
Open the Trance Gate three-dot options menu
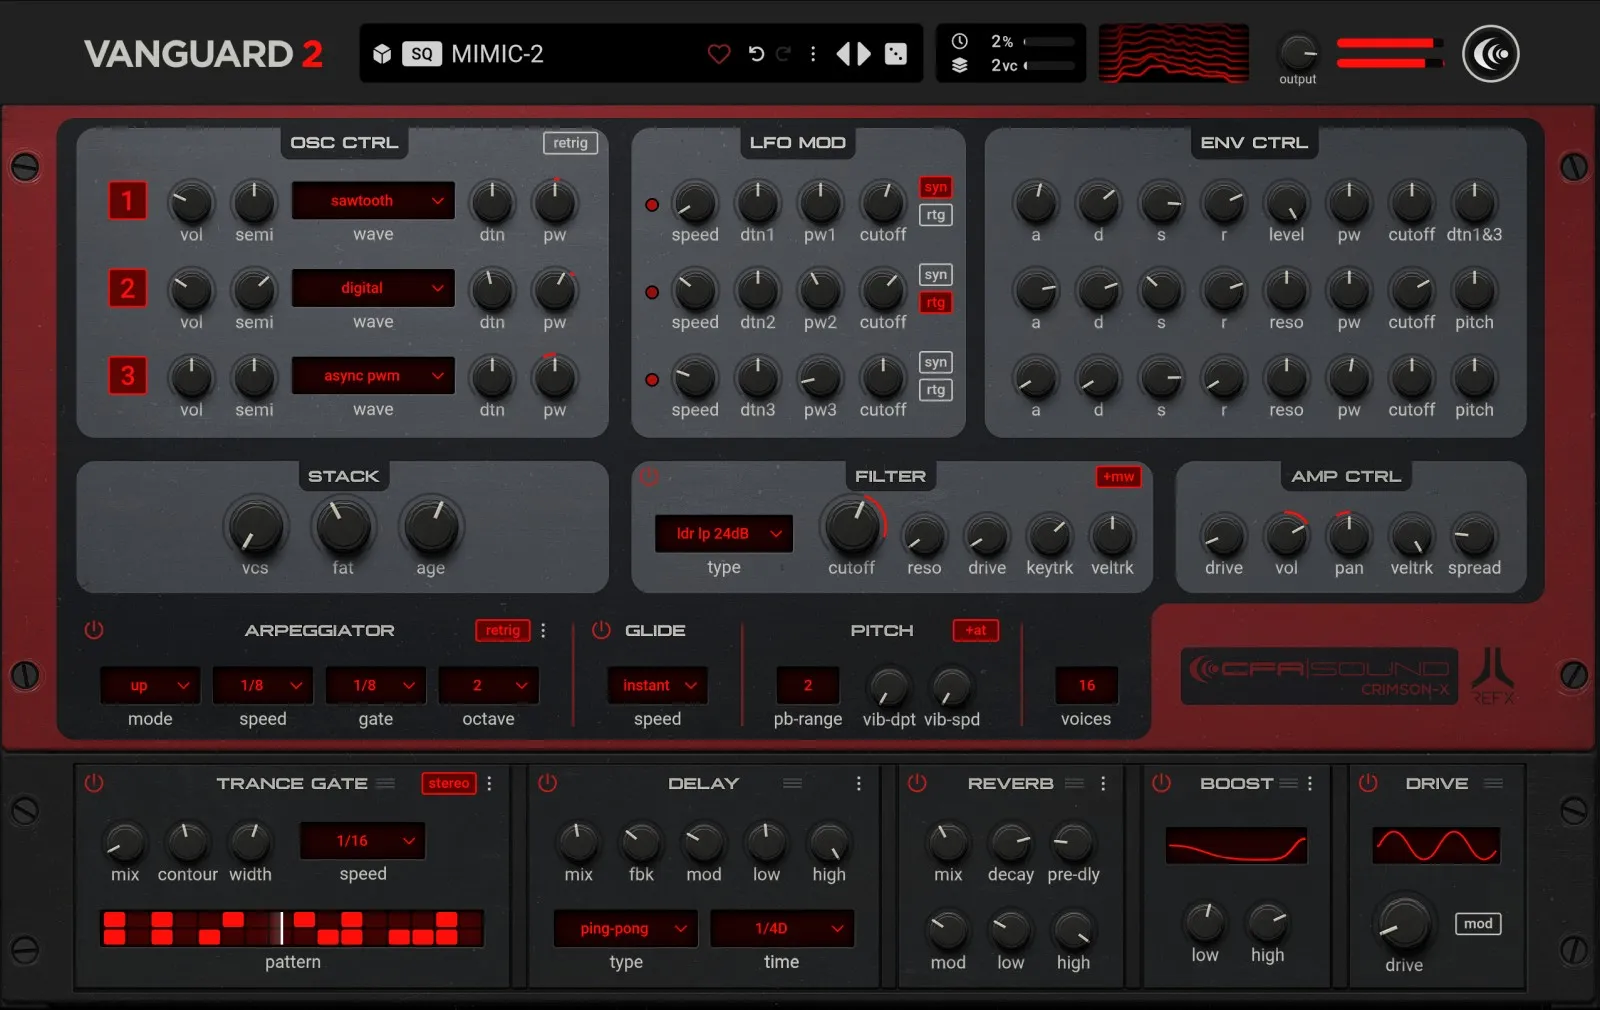click(x=489, y=783)
